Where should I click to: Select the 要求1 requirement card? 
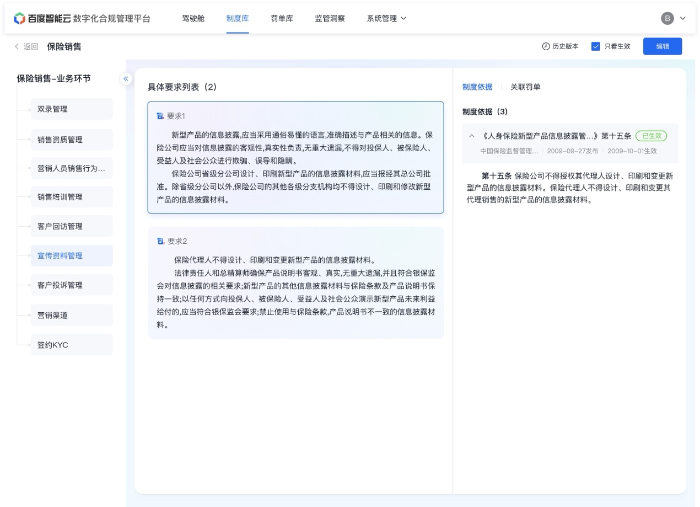pos(296,158)
